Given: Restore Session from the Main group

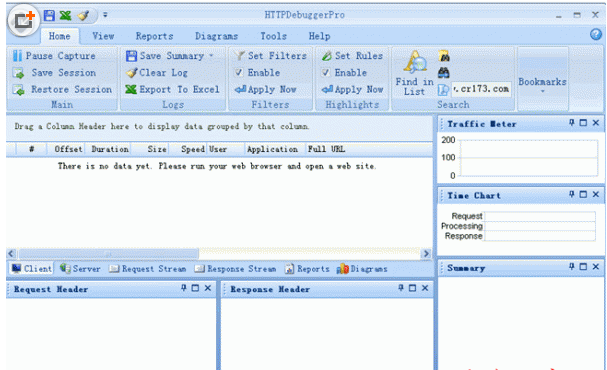Looking at the screenshot, I should [62, 89].
